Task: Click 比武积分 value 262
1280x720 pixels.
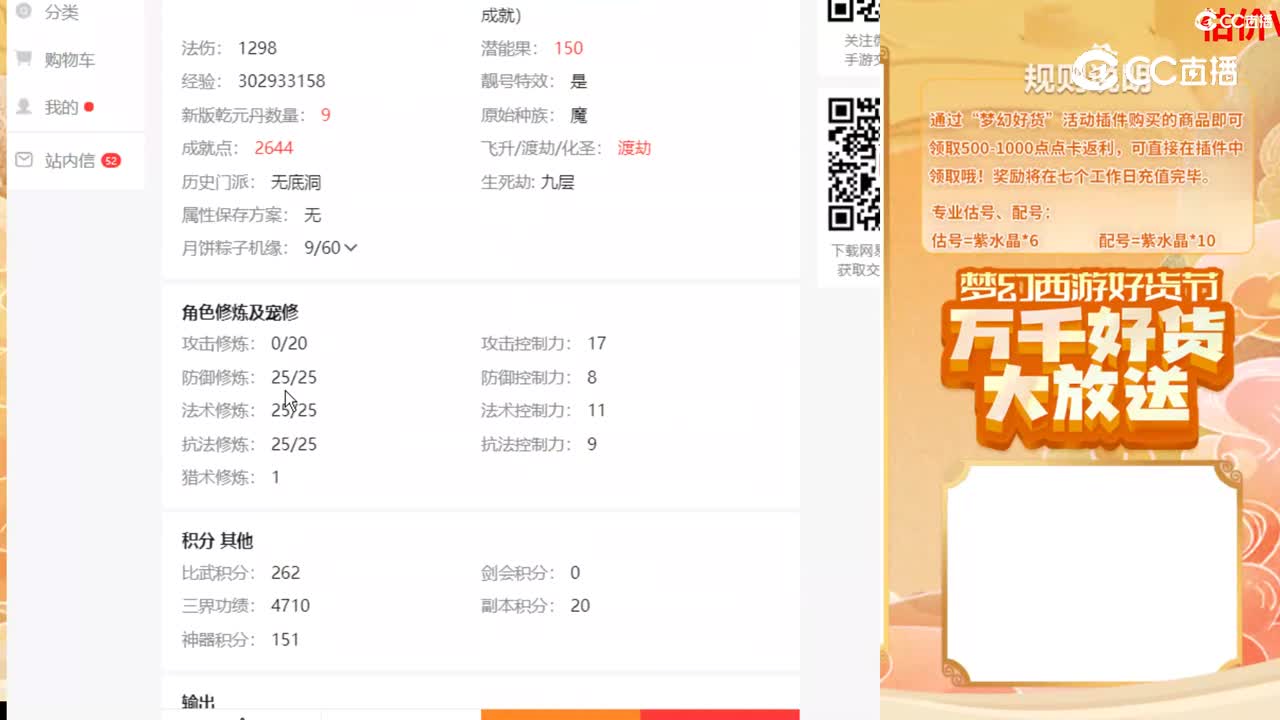Action: tap(285, 572)
